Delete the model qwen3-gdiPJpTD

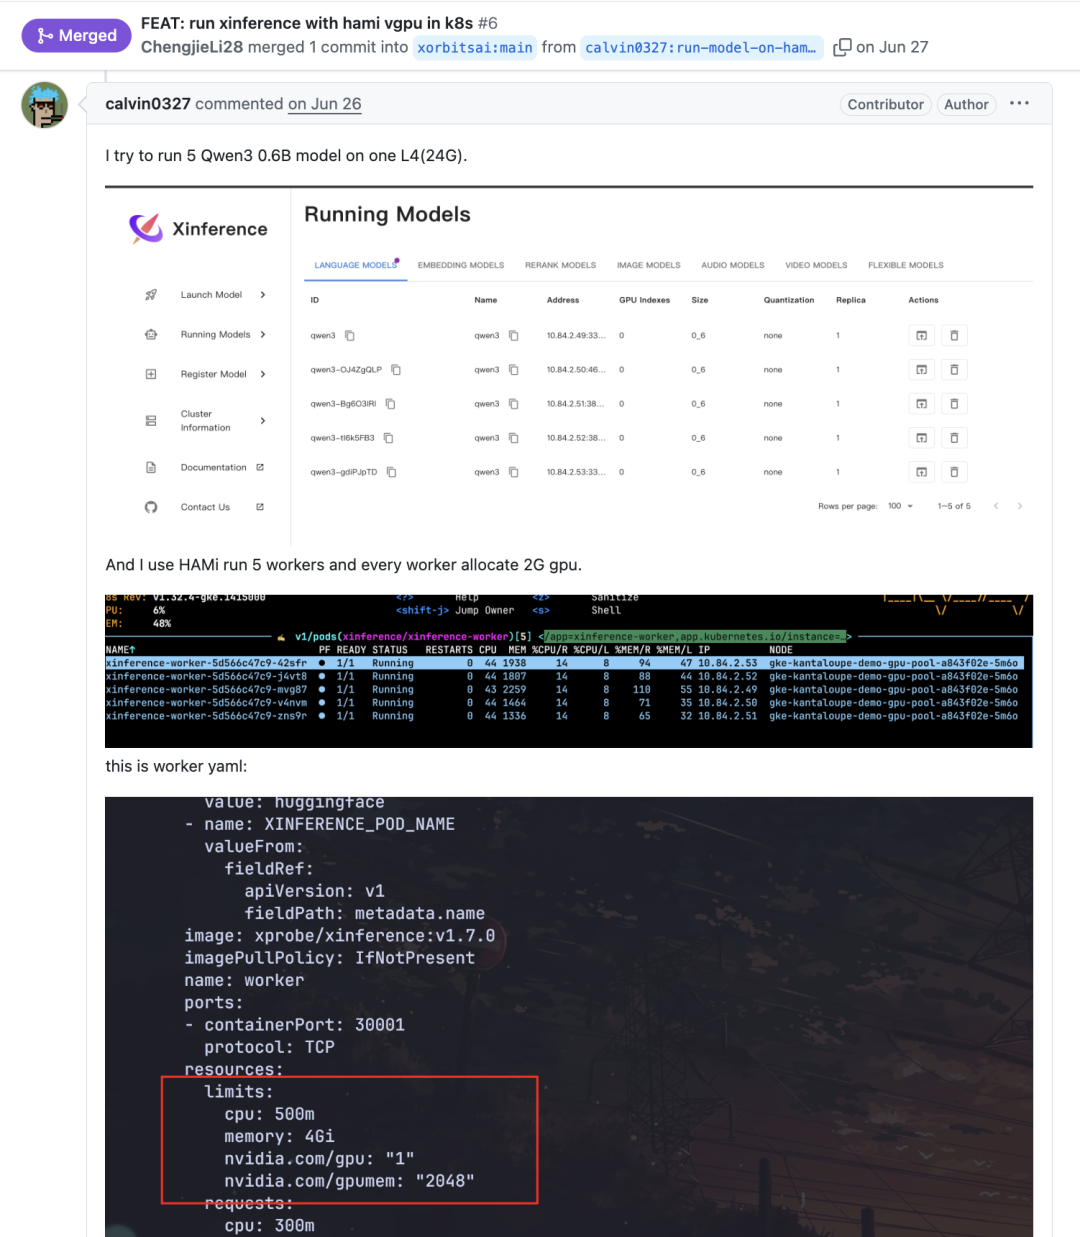pos(954,472)
